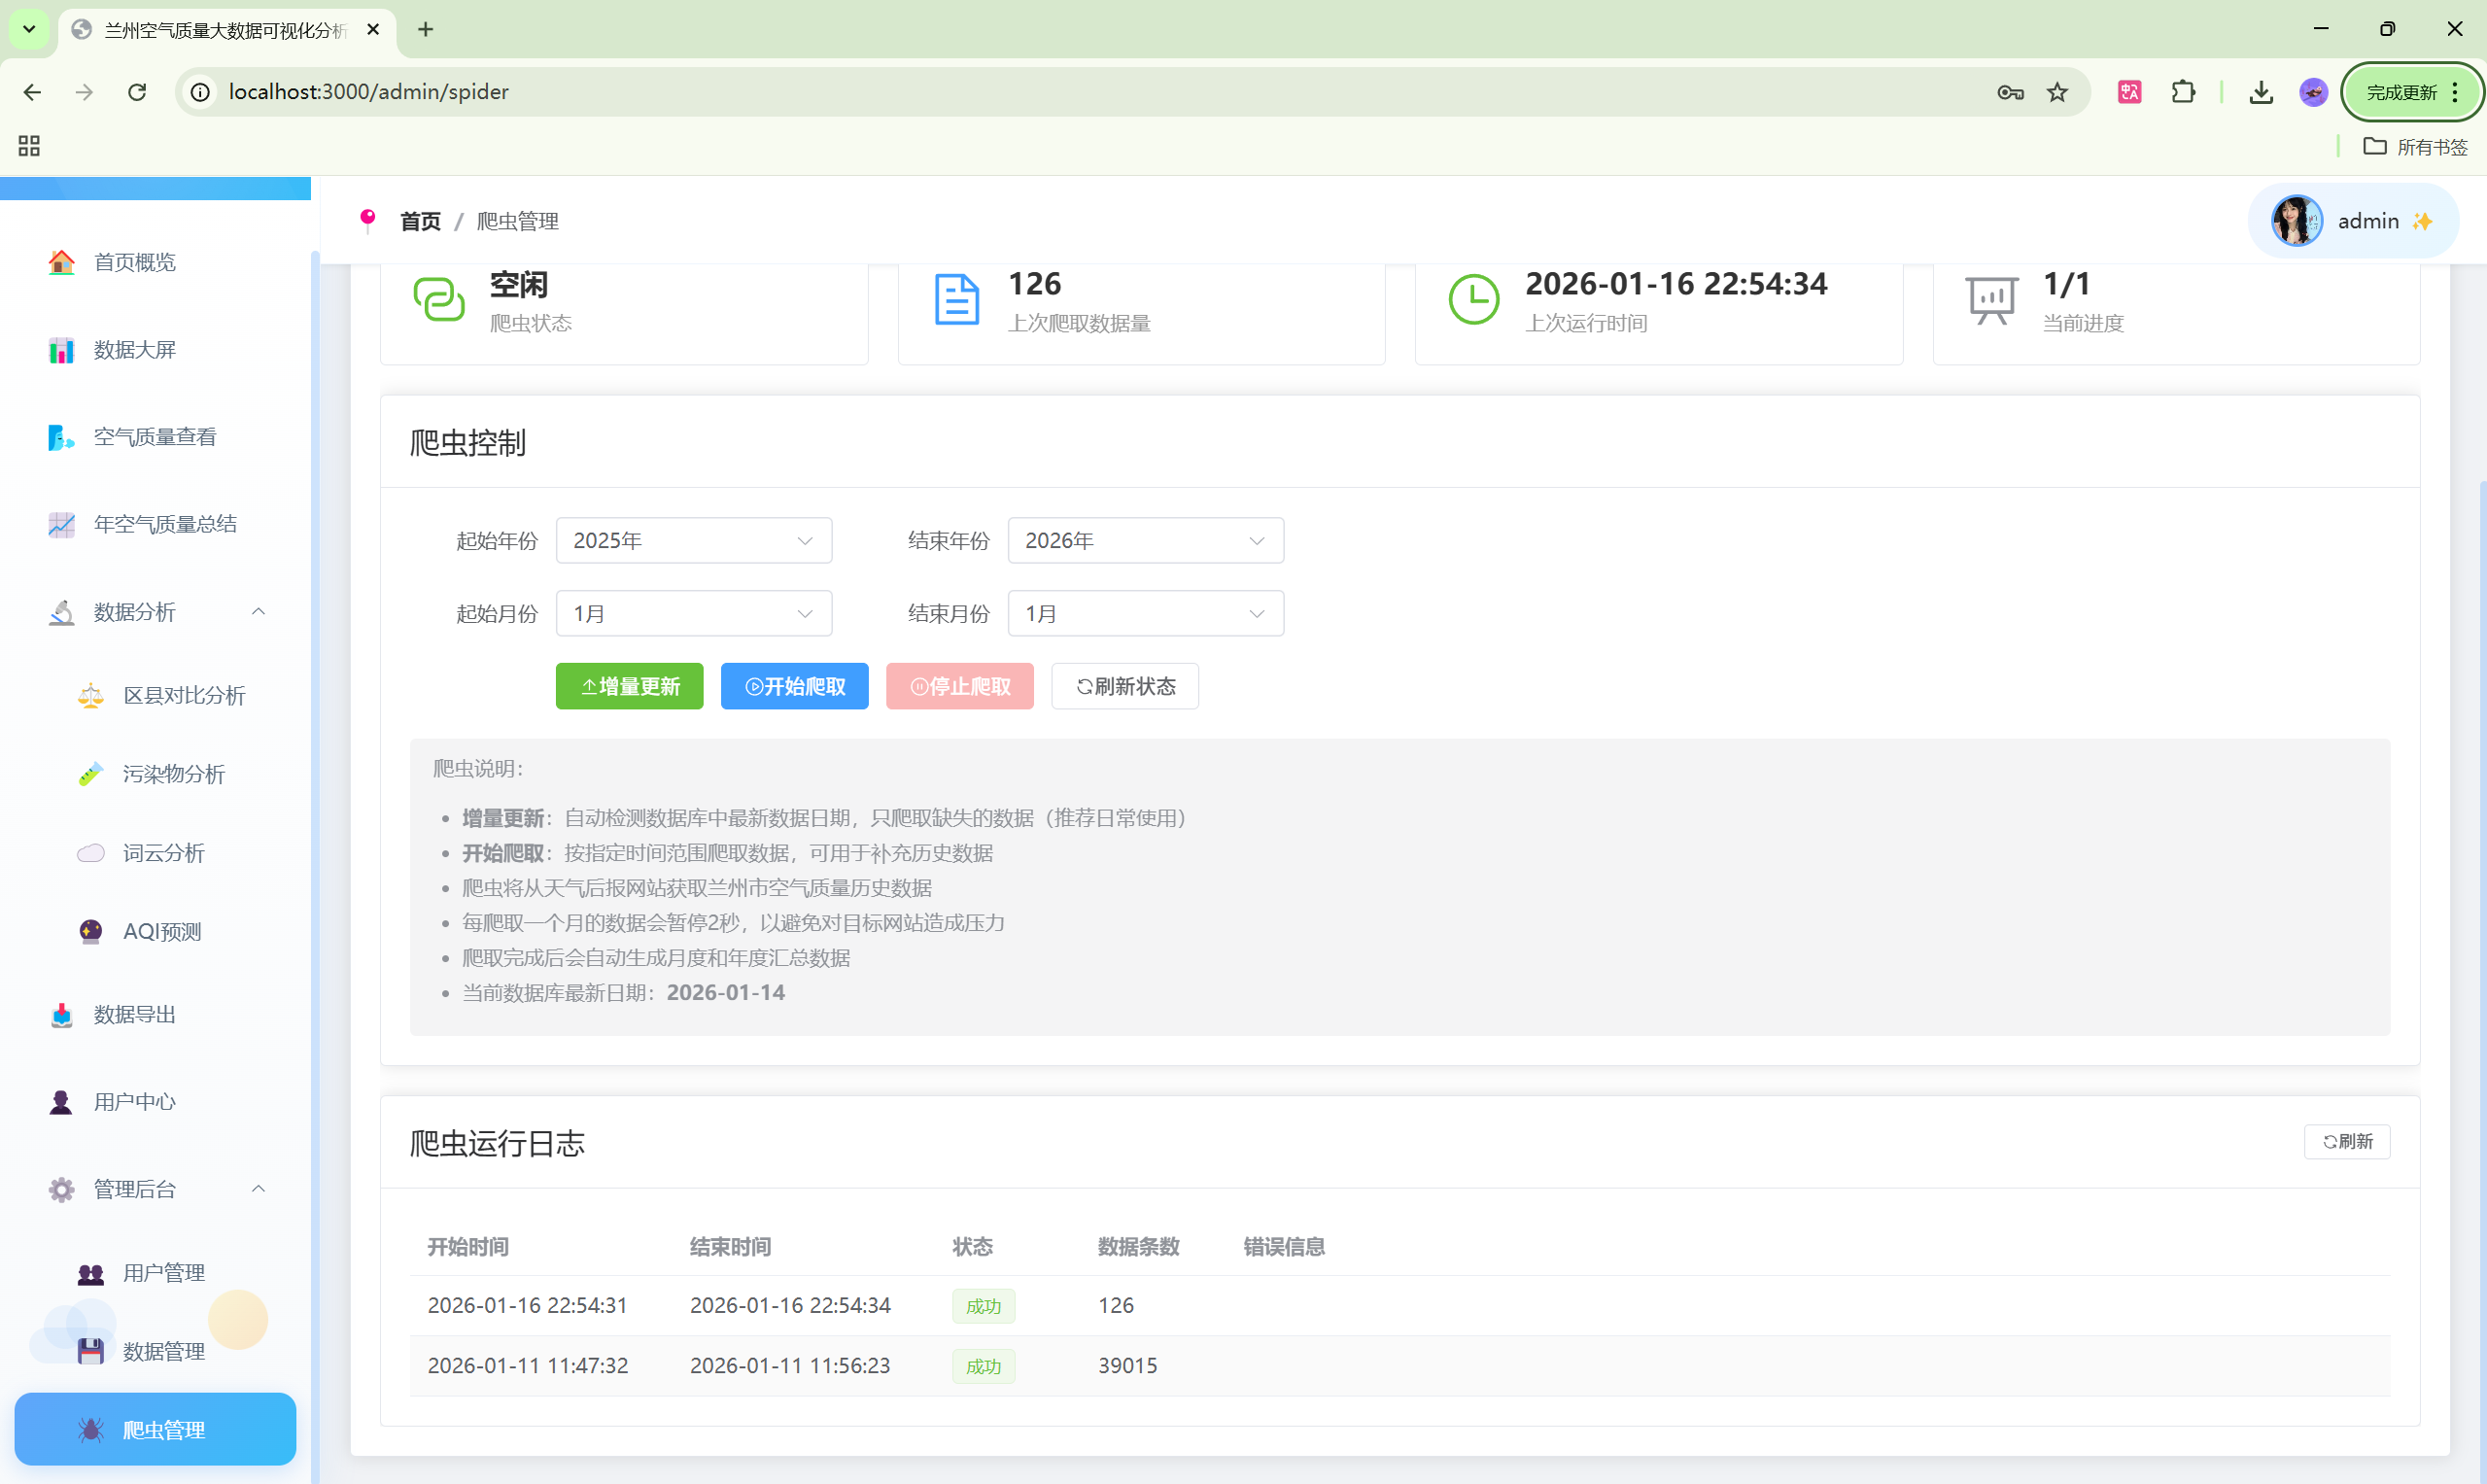Open 数据大屏 bar chart icon
Screen dimensions: 2487x1484
(x=61, y=350)
